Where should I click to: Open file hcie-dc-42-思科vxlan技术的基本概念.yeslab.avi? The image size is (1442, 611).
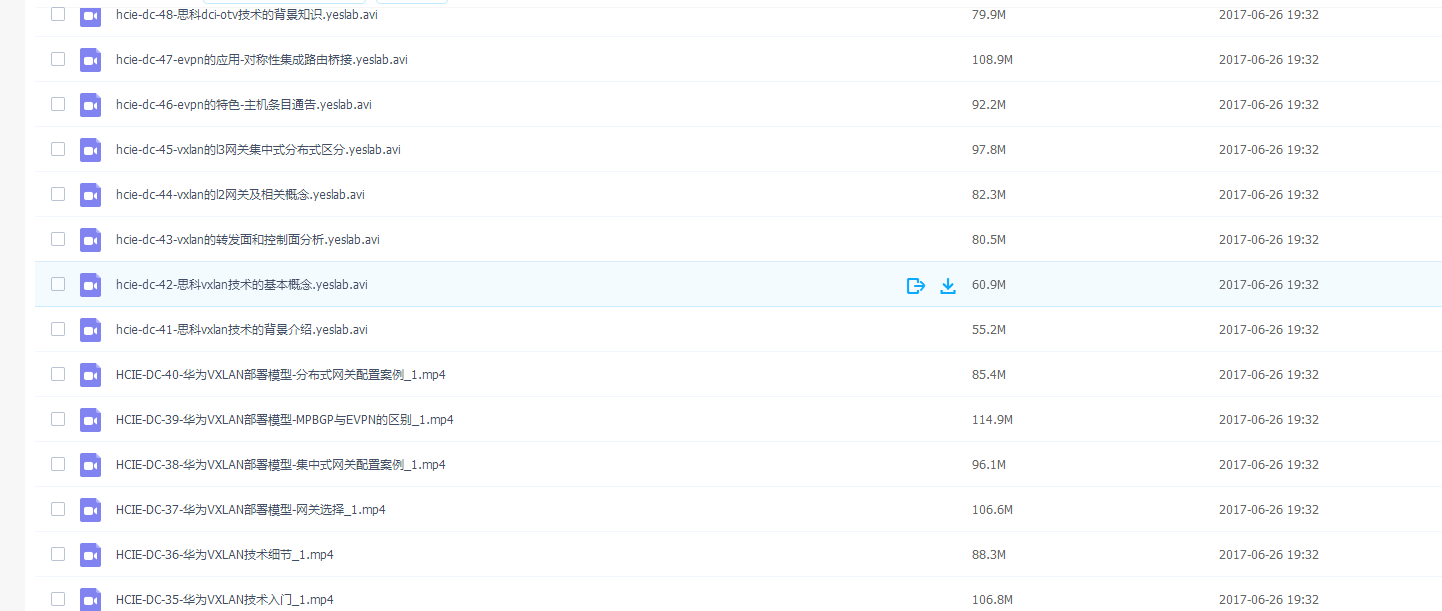pyautogui.click(x=242, y=285)
